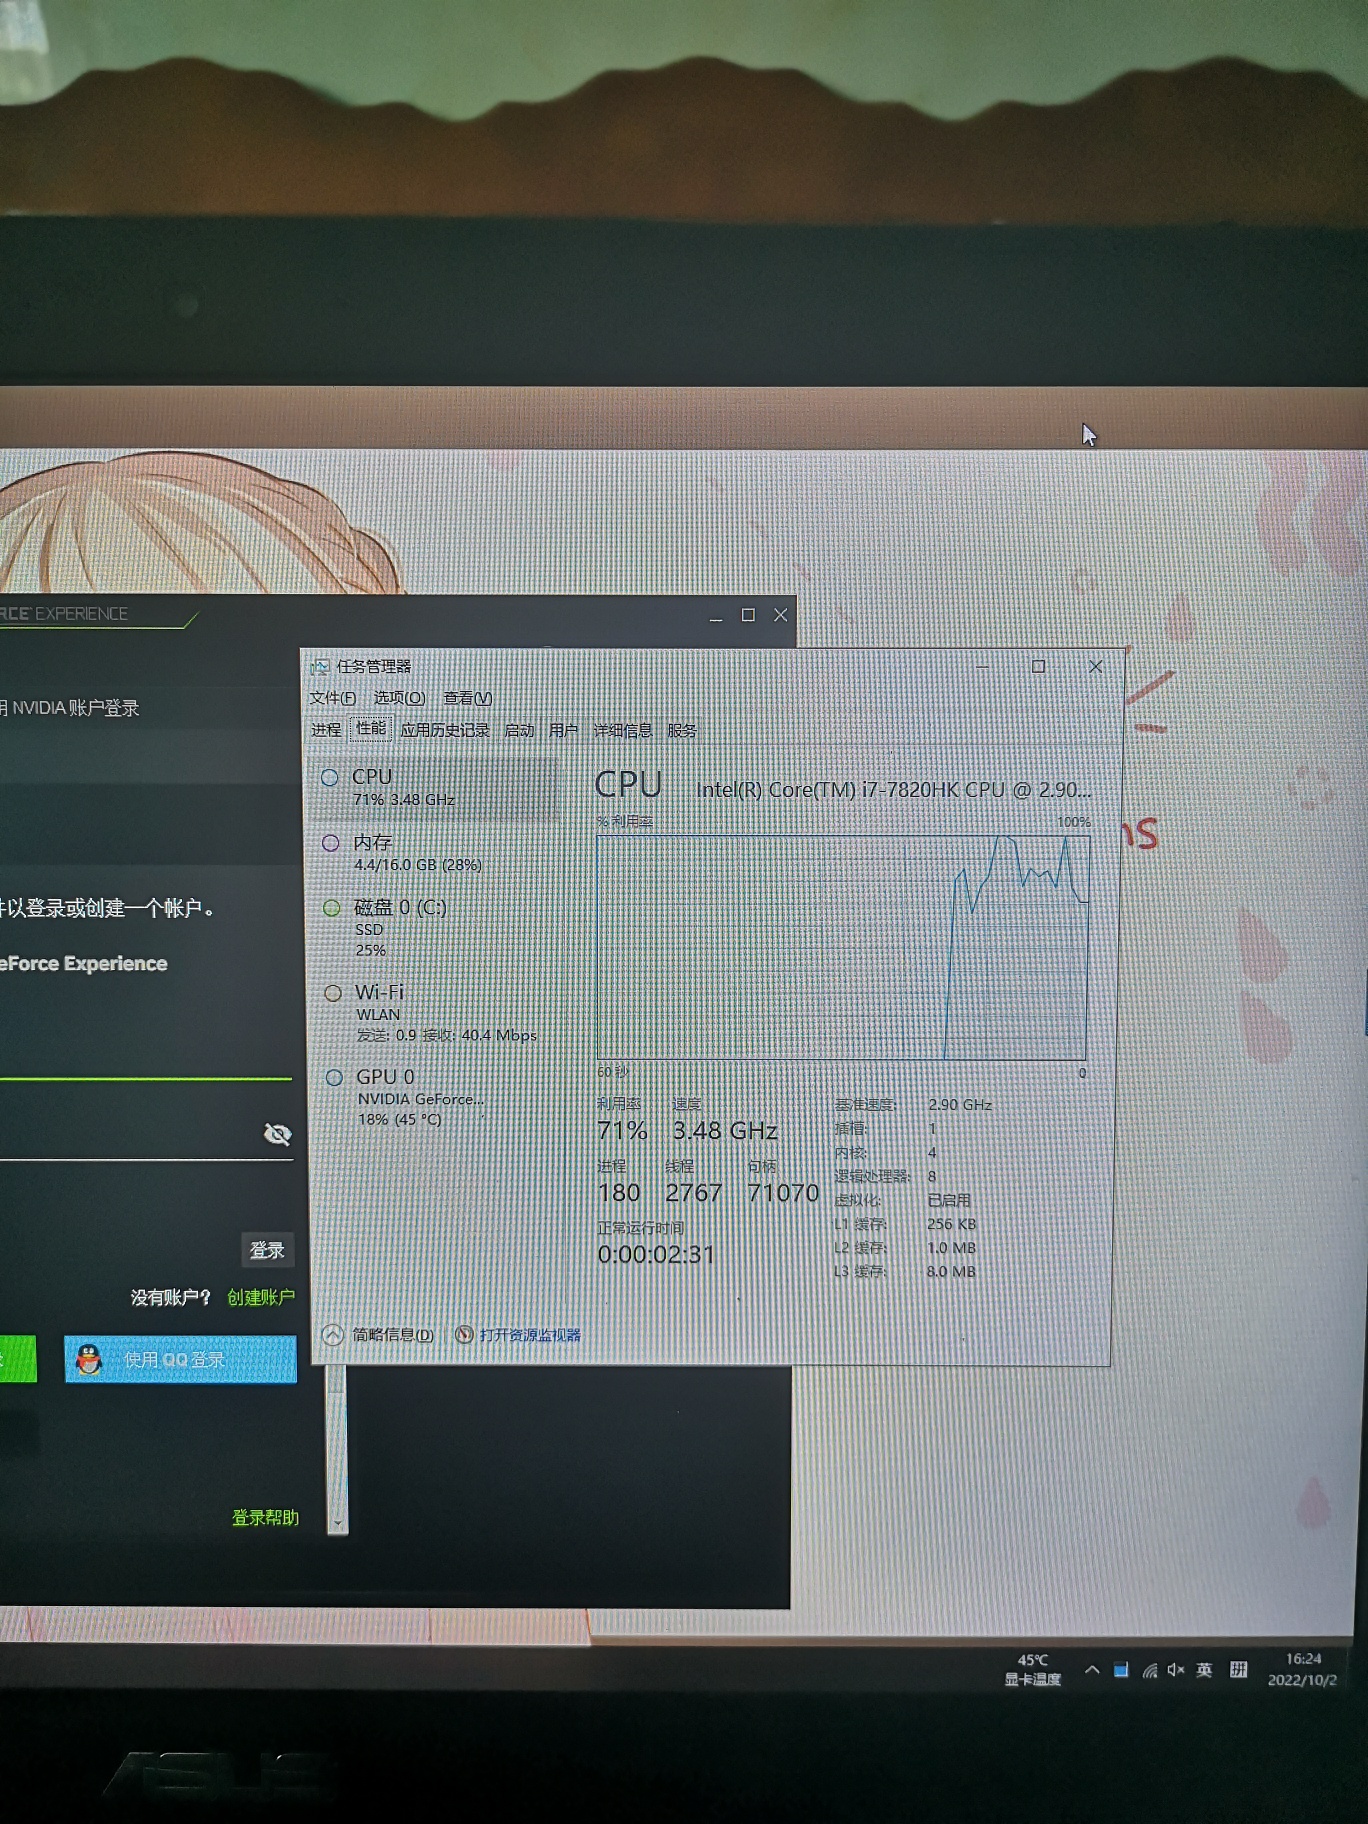Screen dimensions: 1368x1824
Task: Show hidden tray icons using the chevron
Action: [1092, 1670]
